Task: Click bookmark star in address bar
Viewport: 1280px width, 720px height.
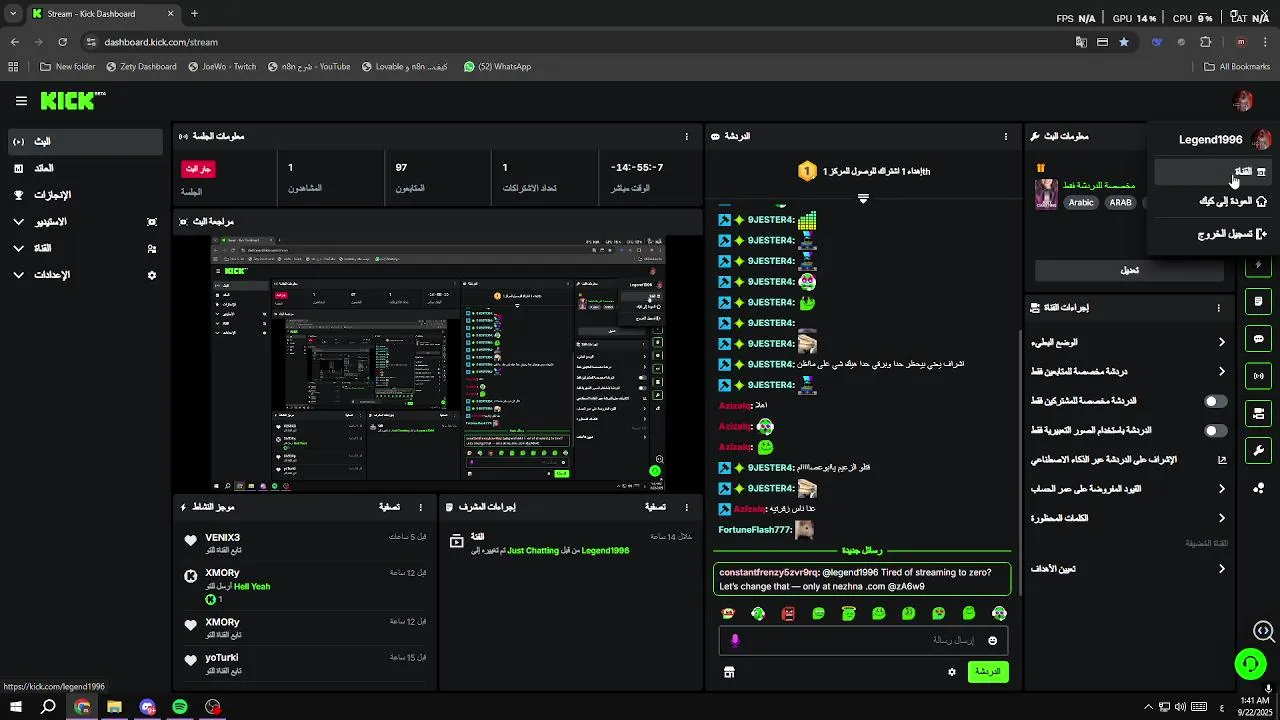Action: pos(1124,42)
